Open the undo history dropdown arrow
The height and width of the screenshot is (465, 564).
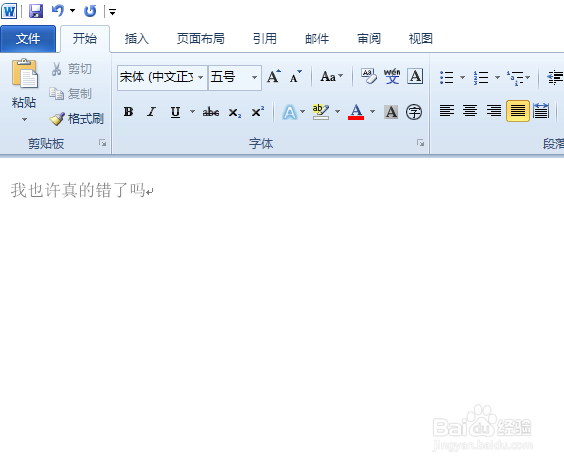point(72,11)
